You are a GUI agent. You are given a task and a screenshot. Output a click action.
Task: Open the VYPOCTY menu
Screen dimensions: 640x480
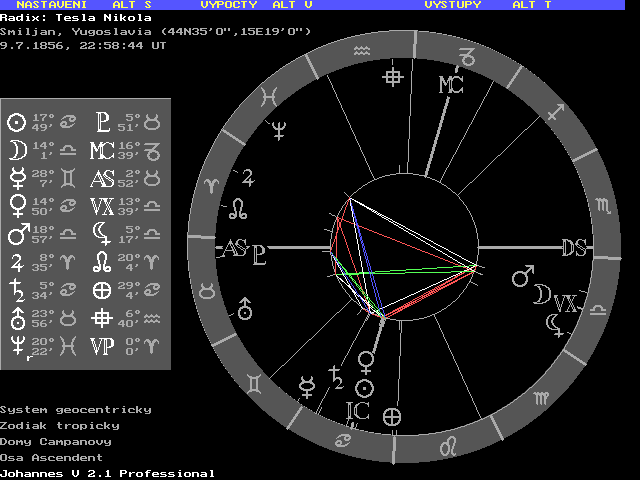coord(229,5)
